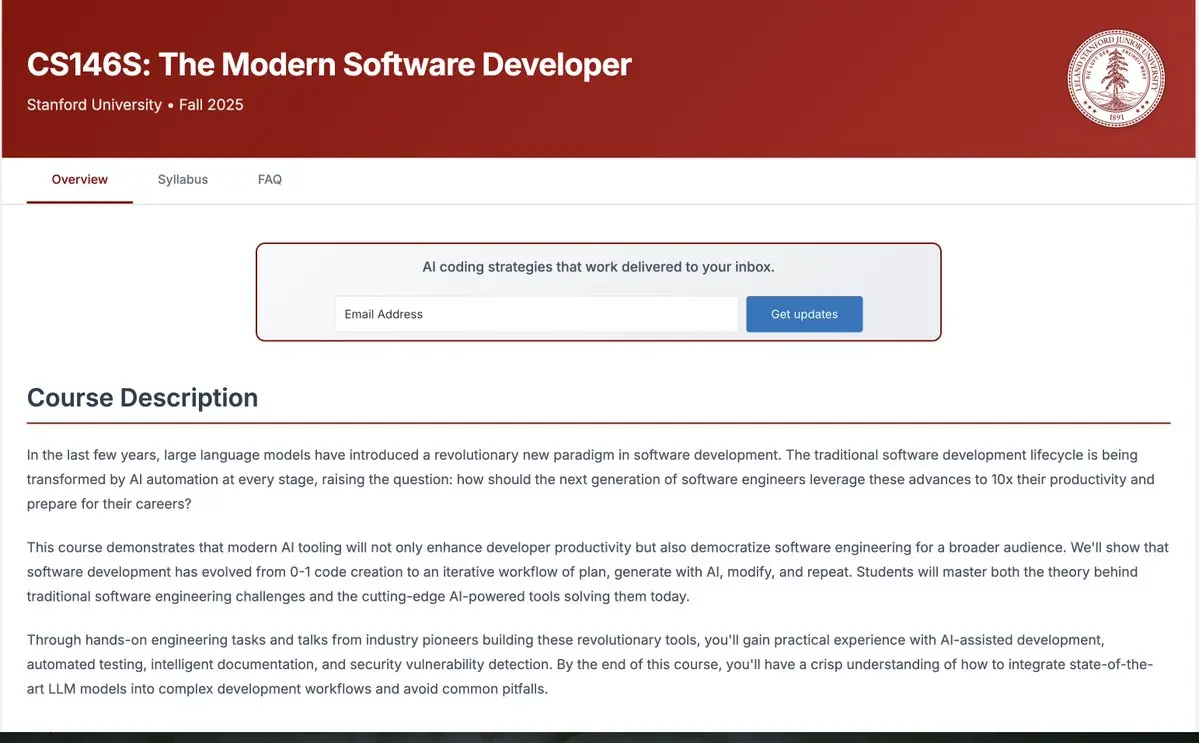The width and height of the screenshot is (1199, 743).
Task: Click paragraph starting 'This course demonstrates'
Action: click(598, 572)
